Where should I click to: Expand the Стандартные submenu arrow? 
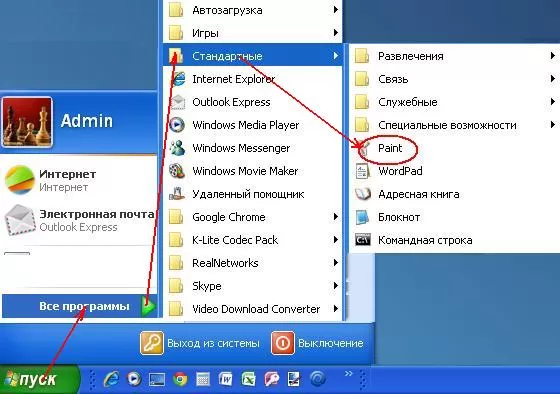click(x=335, y=56)
